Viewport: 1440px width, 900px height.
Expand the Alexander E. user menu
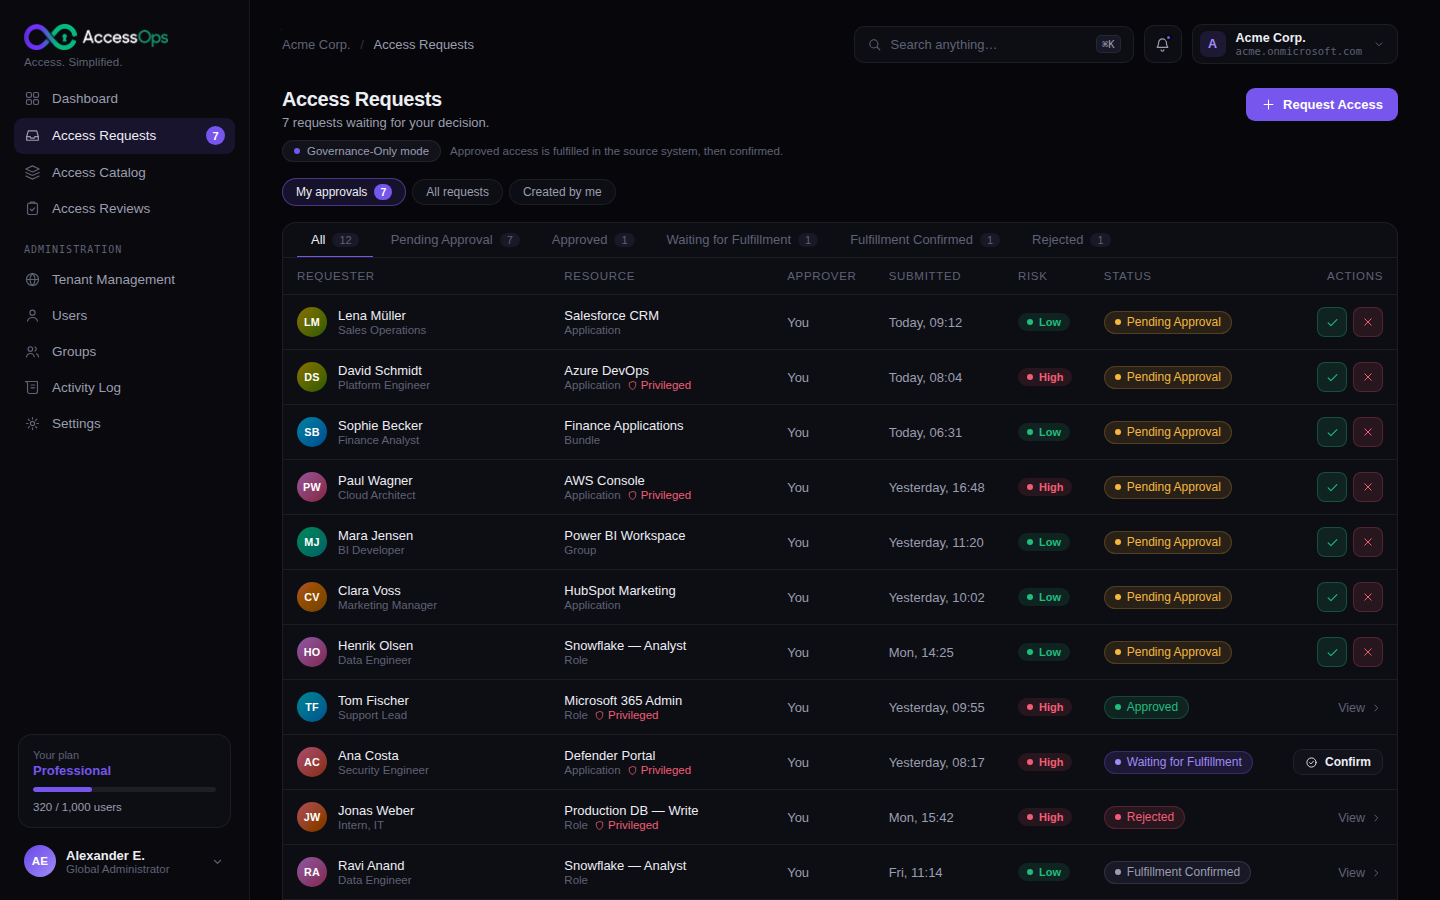click(x=124, y=861)
